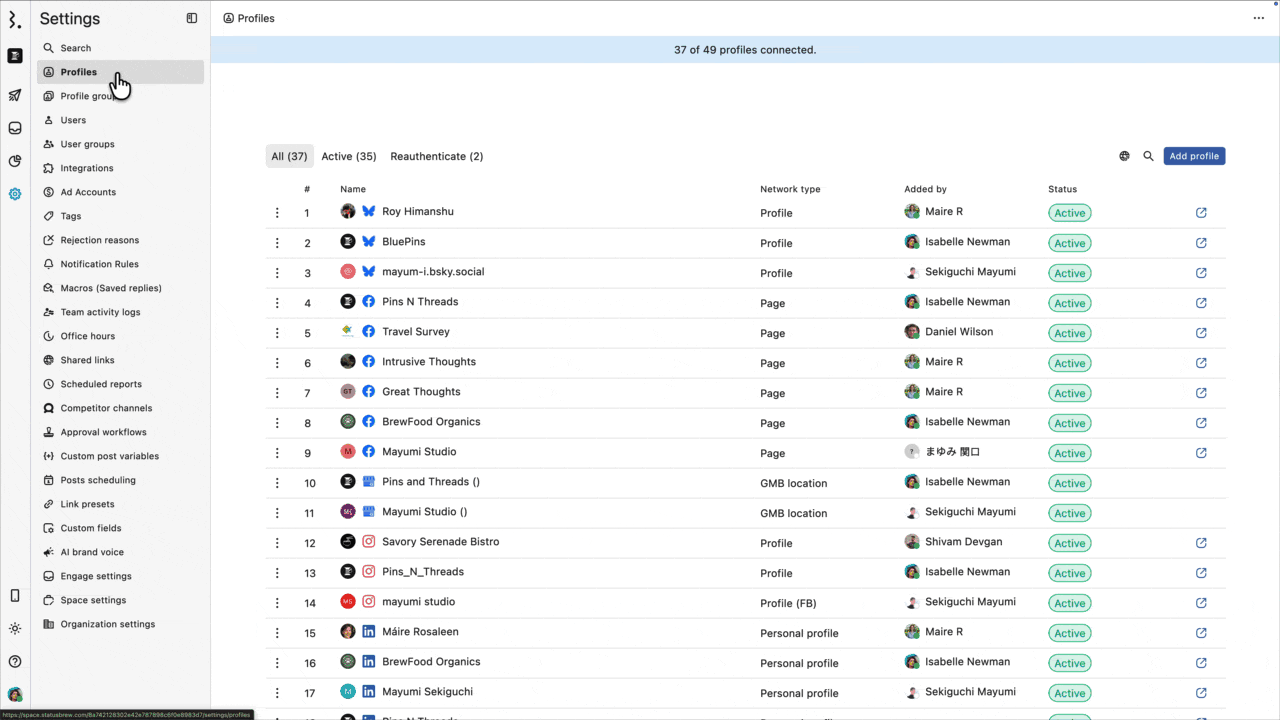1280x720 pixels.
Task: Open Ad Accounts in settings sidebar
Action: click(88, 192)
